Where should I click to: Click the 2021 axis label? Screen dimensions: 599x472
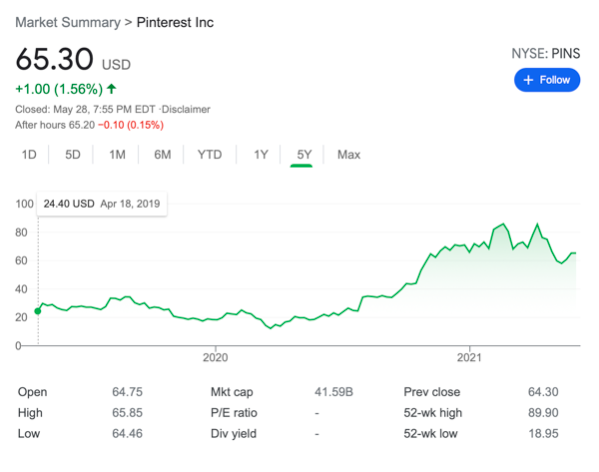469,357
